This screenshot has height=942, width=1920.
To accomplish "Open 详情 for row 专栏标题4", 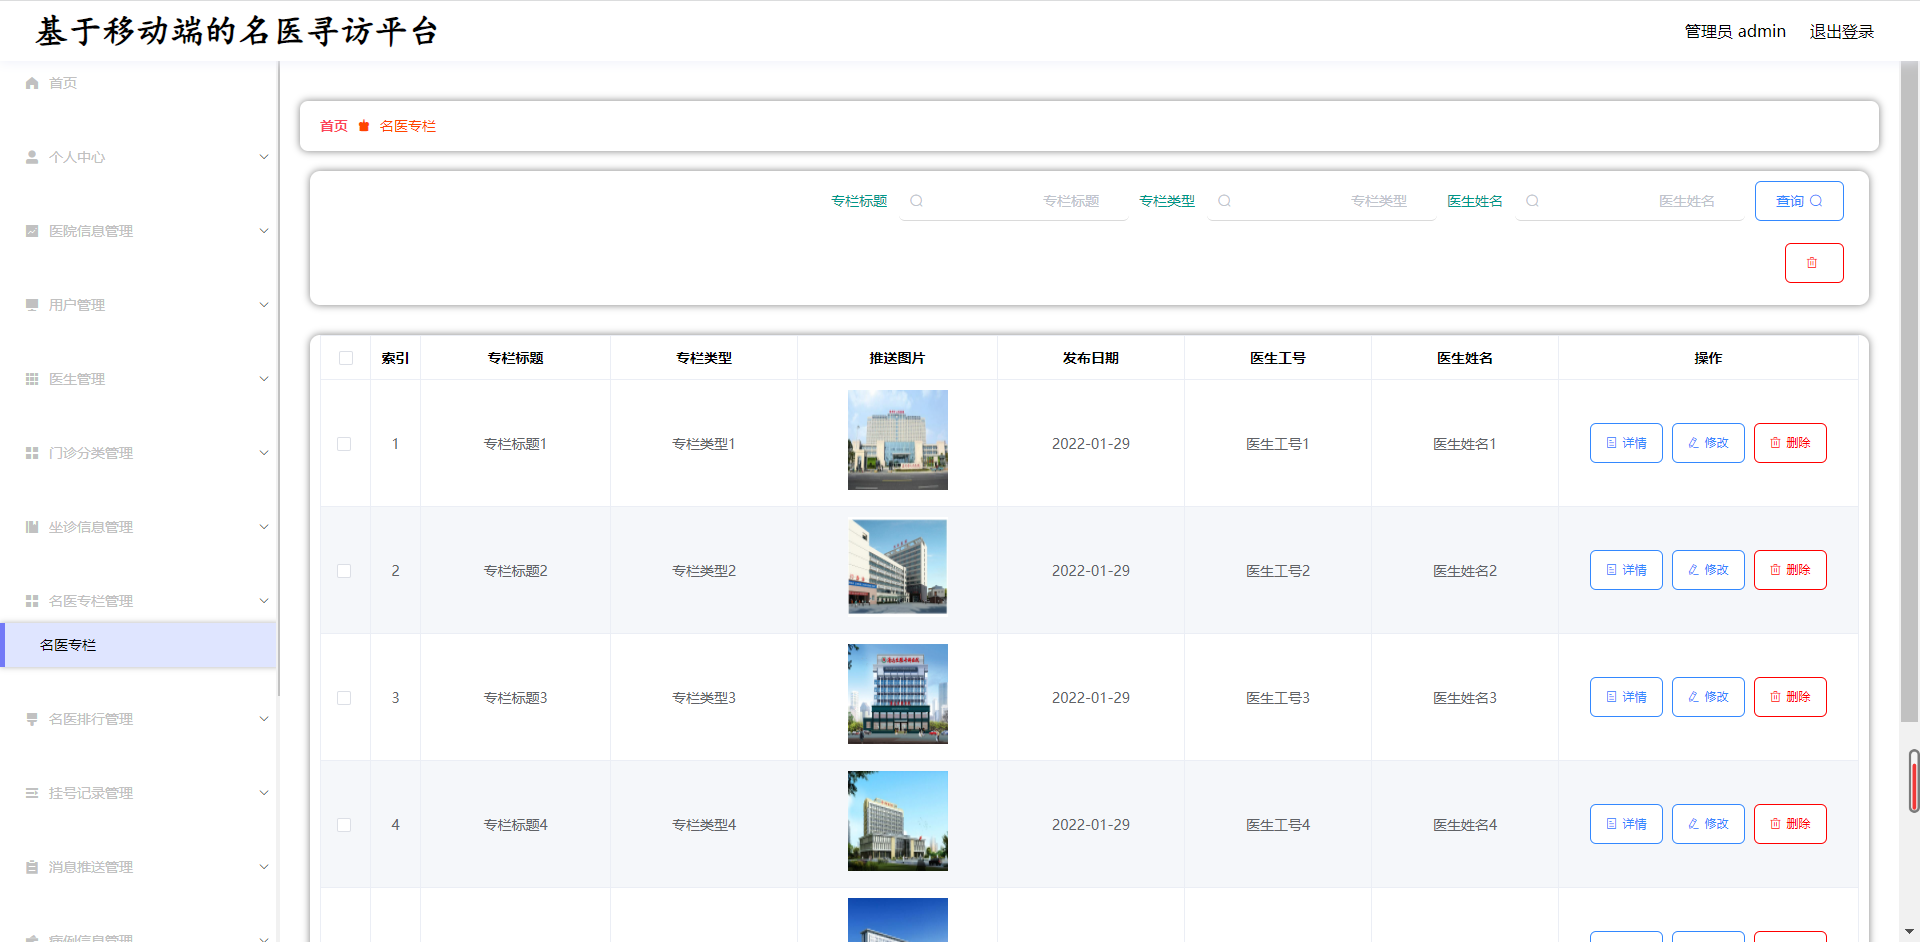I will [1626, 824].
